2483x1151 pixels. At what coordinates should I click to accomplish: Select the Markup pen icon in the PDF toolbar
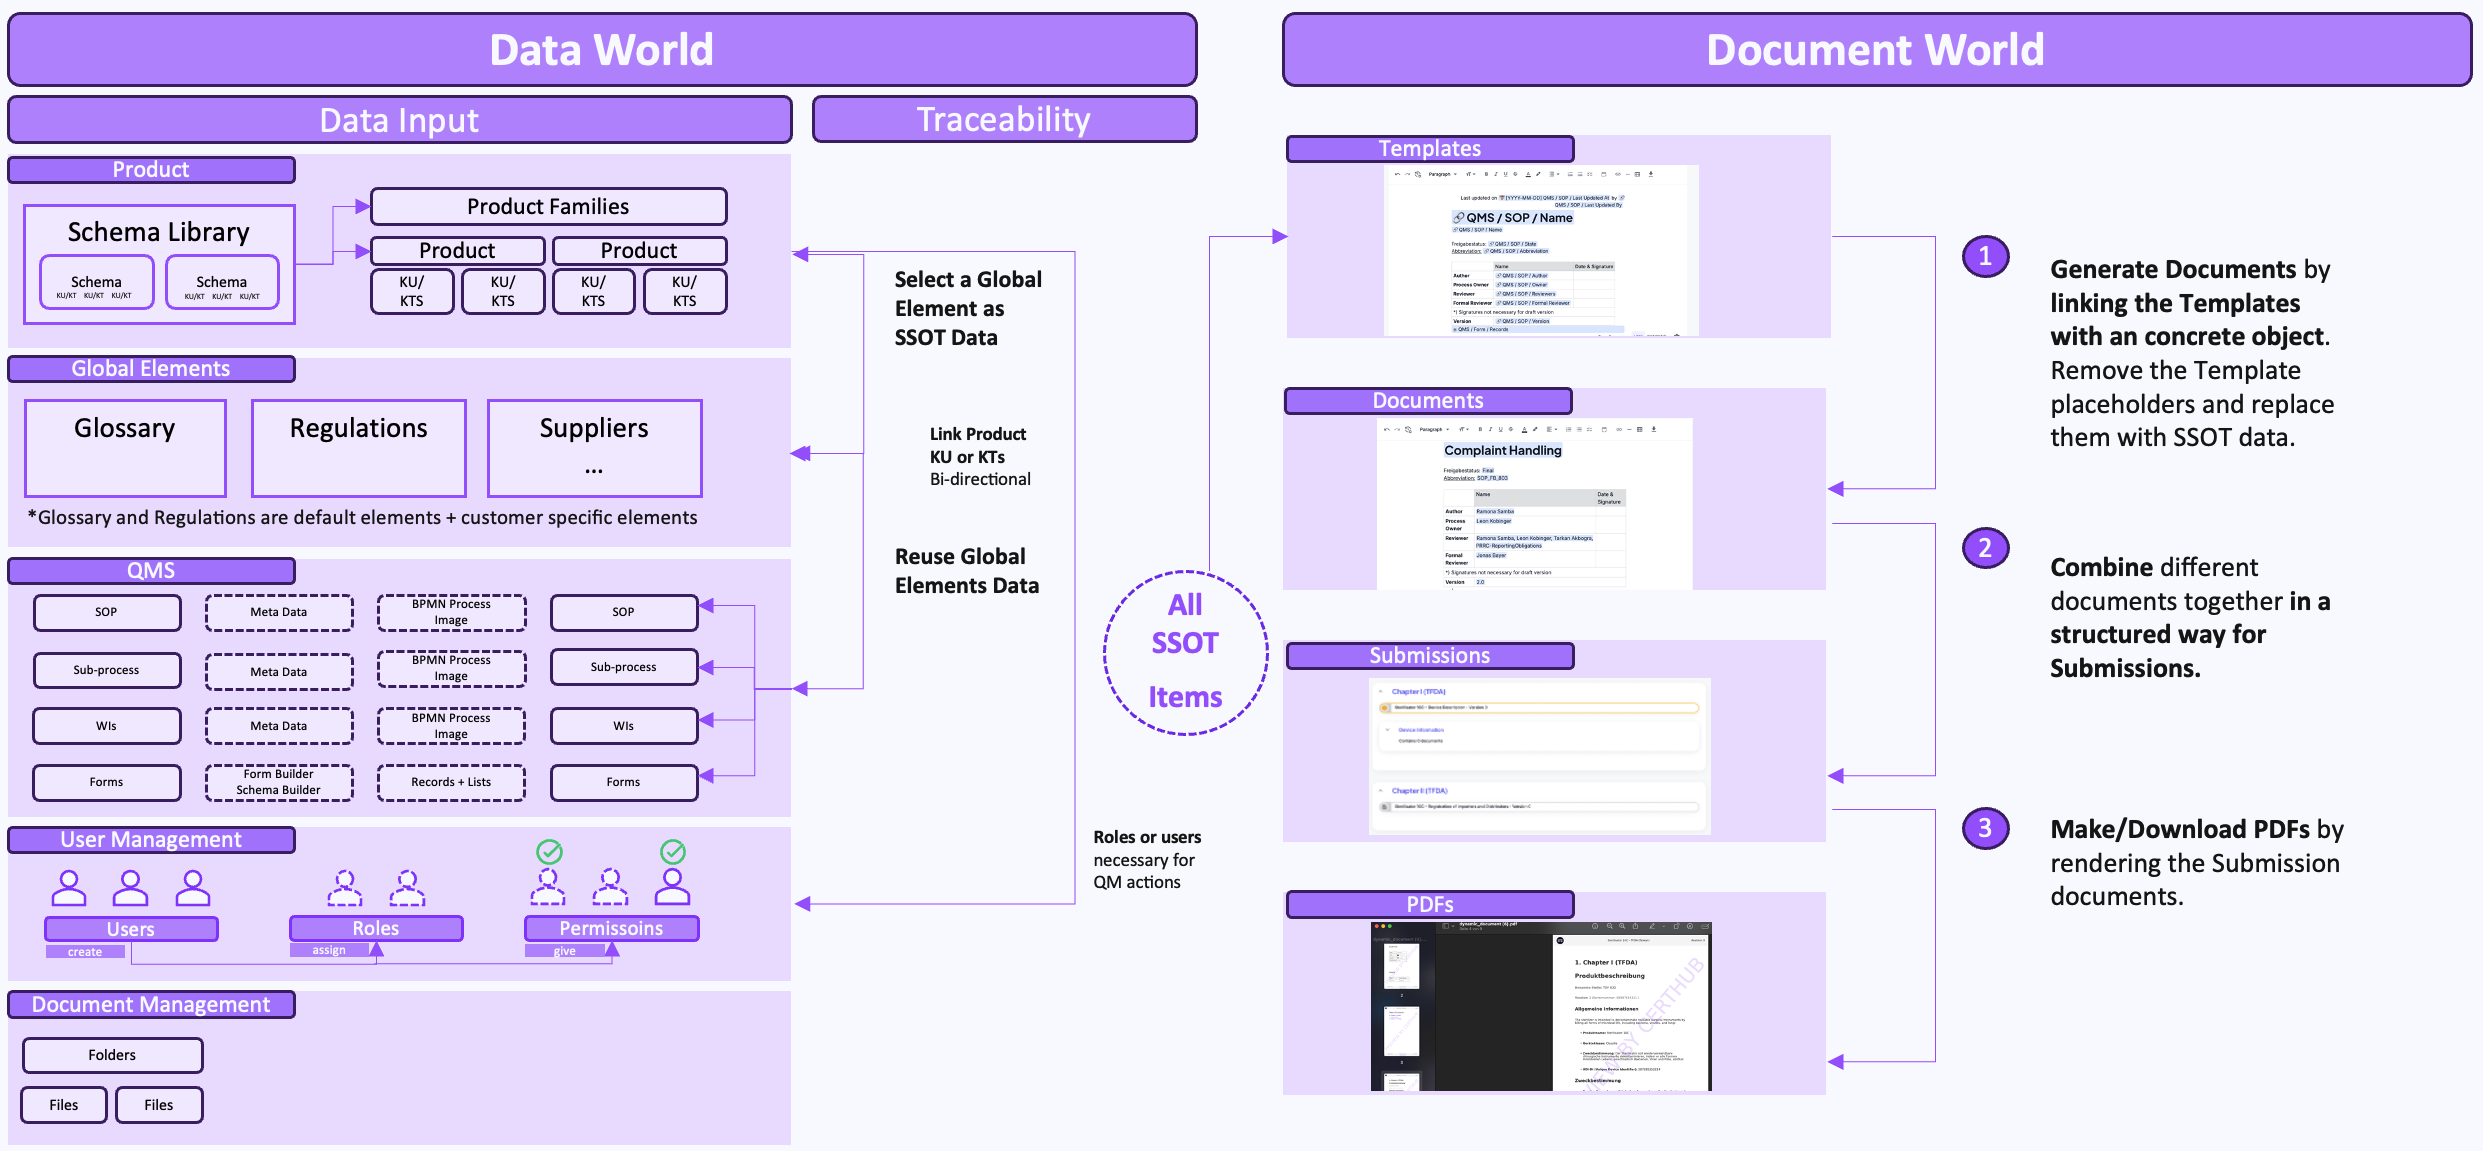(1653, 926)
